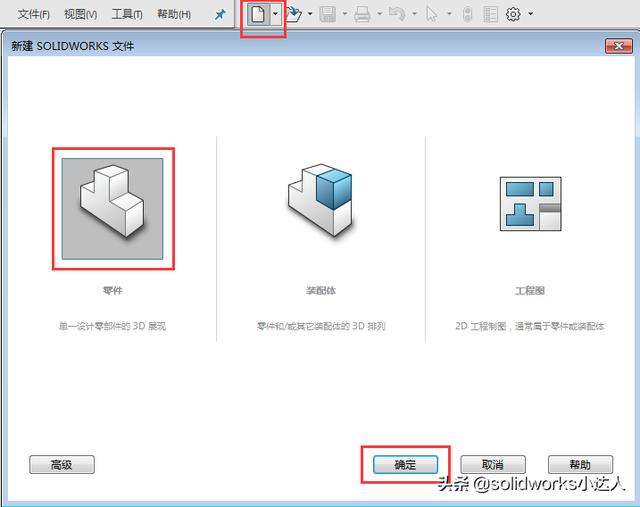Screen dimensions: 640x507
Task: Click the Save disk icon
Action: (x=327, y=14)
